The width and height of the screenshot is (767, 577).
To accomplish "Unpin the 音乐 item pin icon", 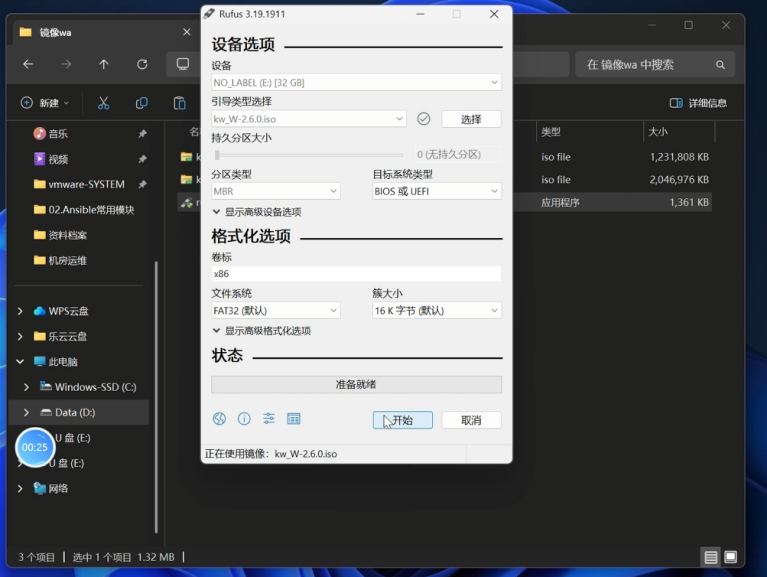I will click(x=142, y=133).
